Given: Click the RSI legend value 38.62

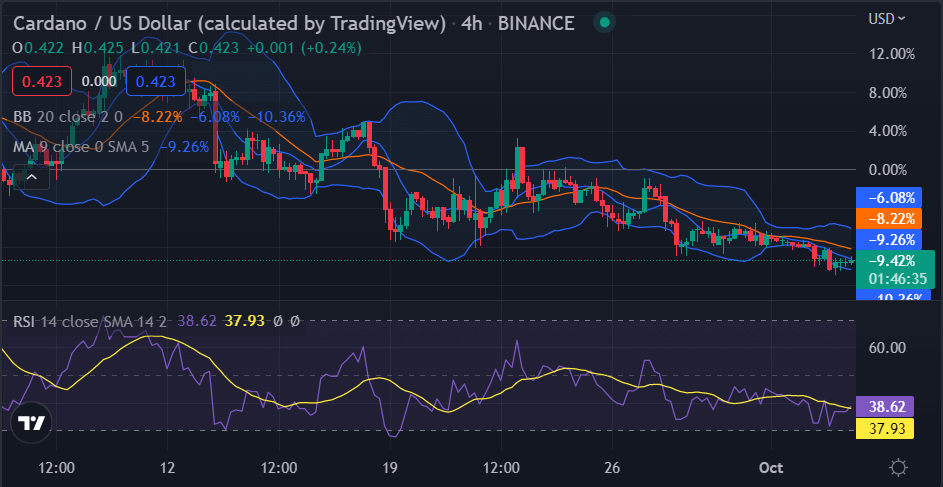Looking at the screenshot, I should coord(197,322).
